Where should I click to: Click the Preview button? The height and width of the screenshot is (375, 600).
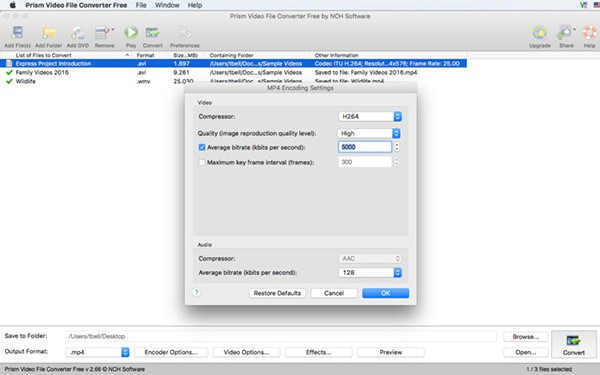[x=391, y=352]
